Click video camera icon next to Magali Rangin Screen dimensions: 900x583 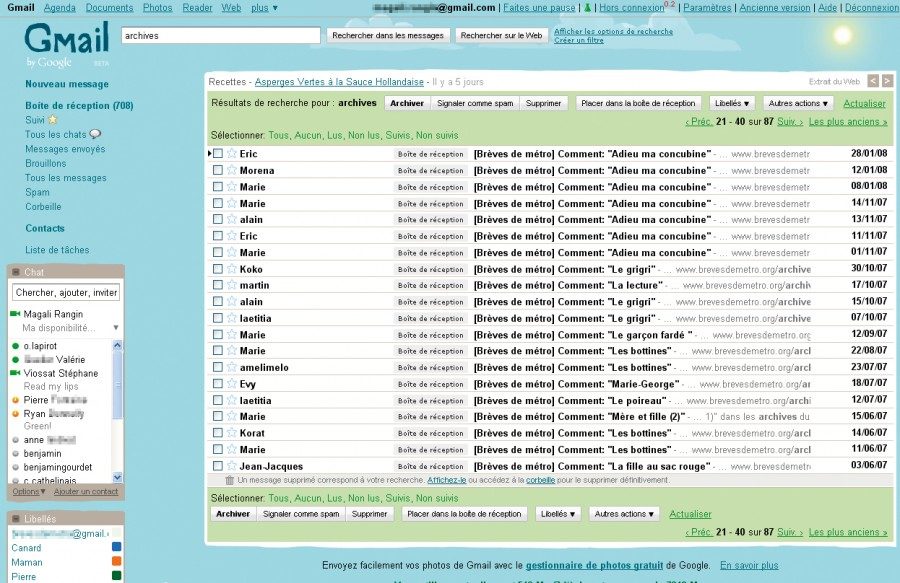[15, 314]
